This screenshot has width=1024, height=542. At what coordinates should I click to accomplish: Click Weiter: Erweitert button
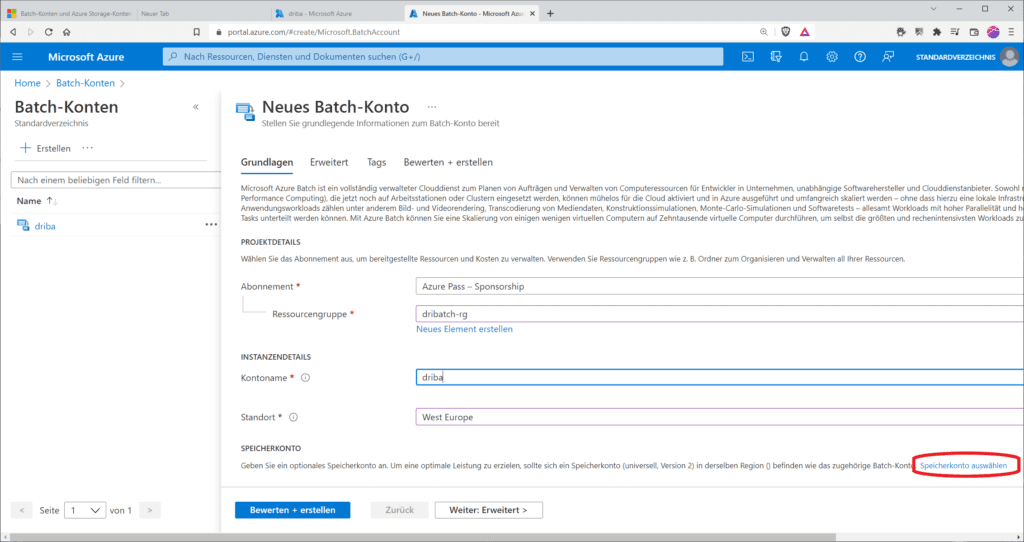point(488,510)
